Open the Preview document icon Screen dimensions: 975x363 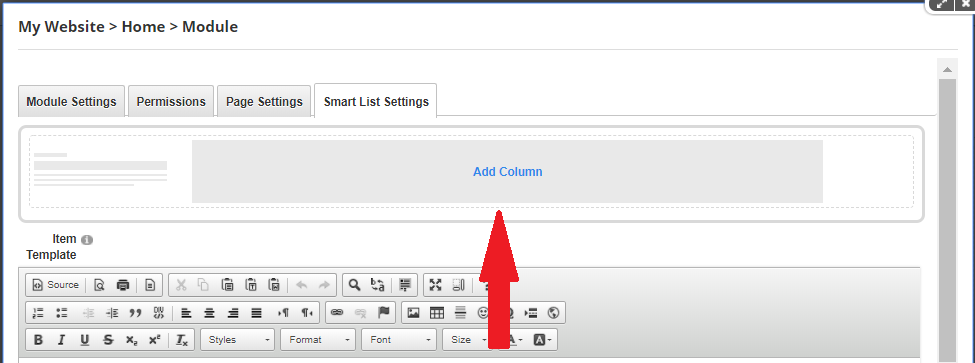pos(99,285)
